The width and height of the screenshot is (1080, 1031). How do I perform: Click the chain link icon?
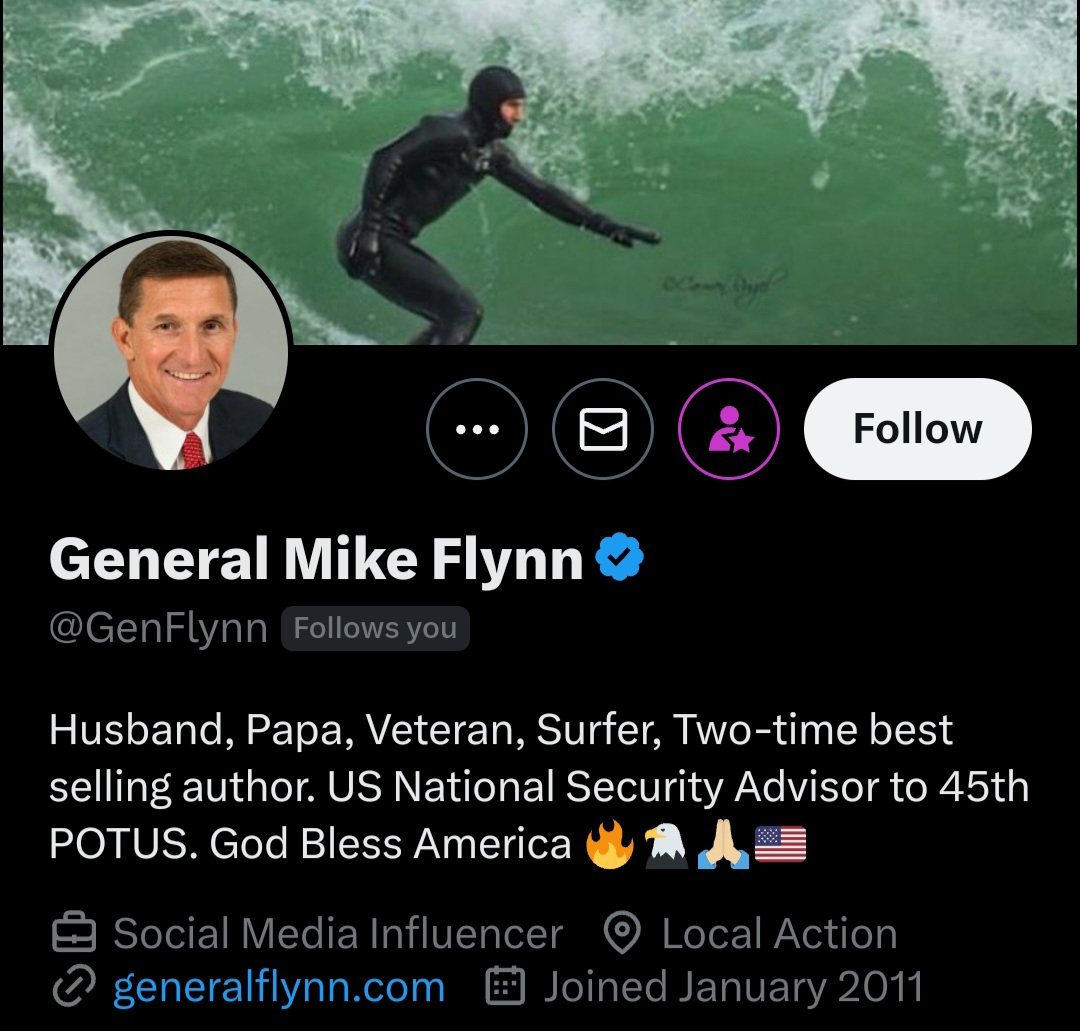pos(74,988)
